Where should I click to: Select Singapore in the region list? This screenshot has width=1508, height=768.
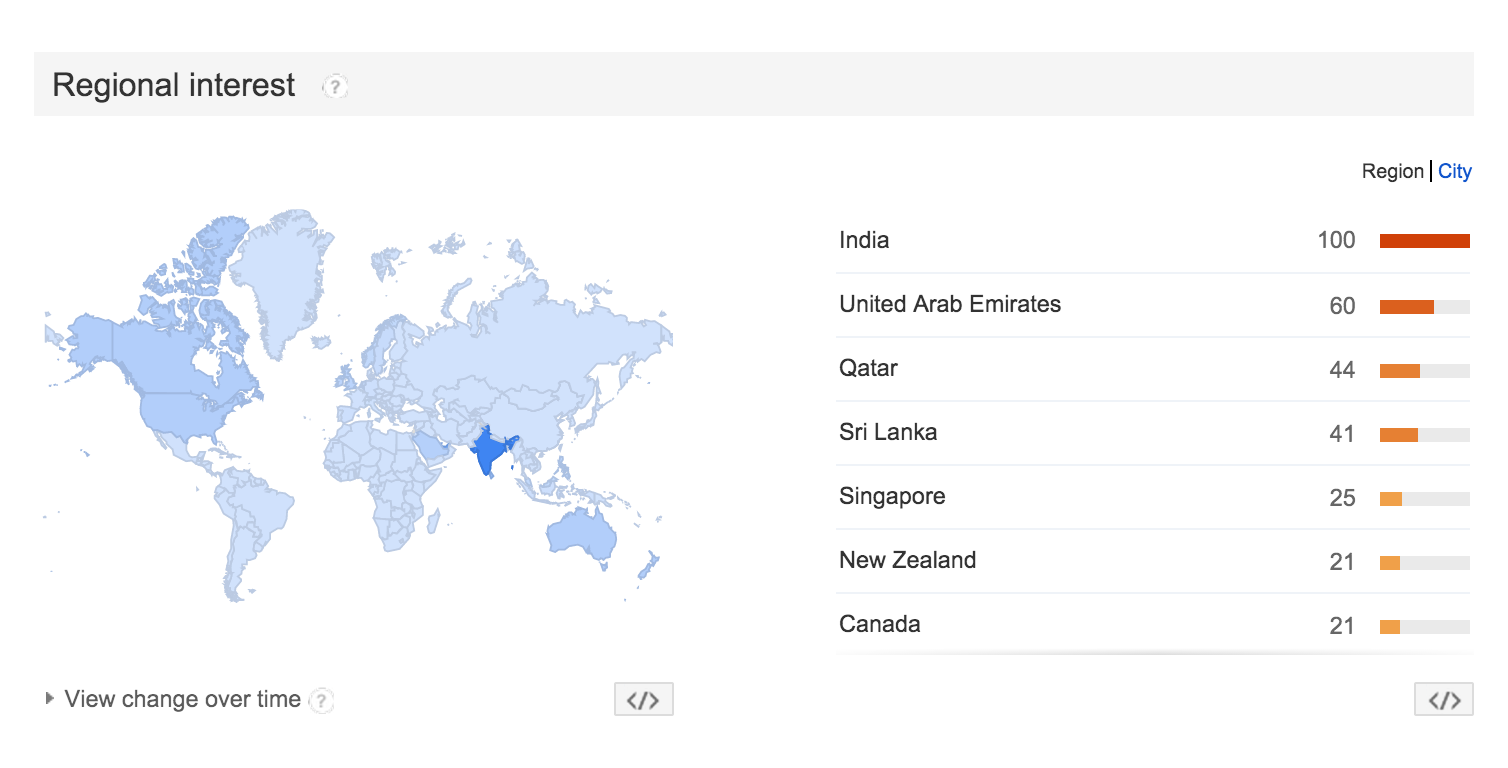click(892, 497)
